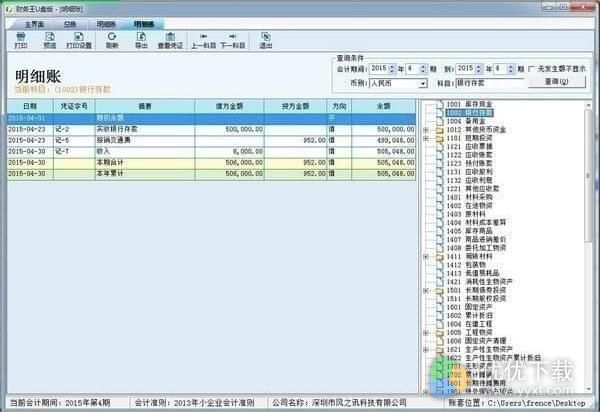Click folder icon beside 1101 短期投资

(x=440, y=138)
